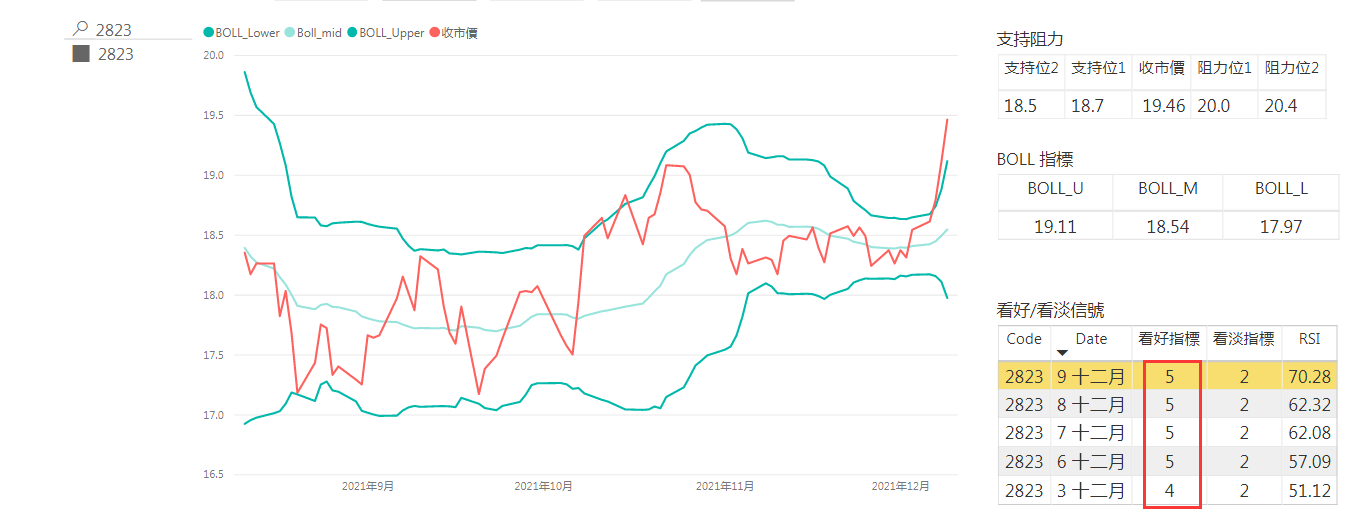Click the RSI column header
Image resolution: width=1372 pixels, height=520 pixels.
(x=1308, y=339)
